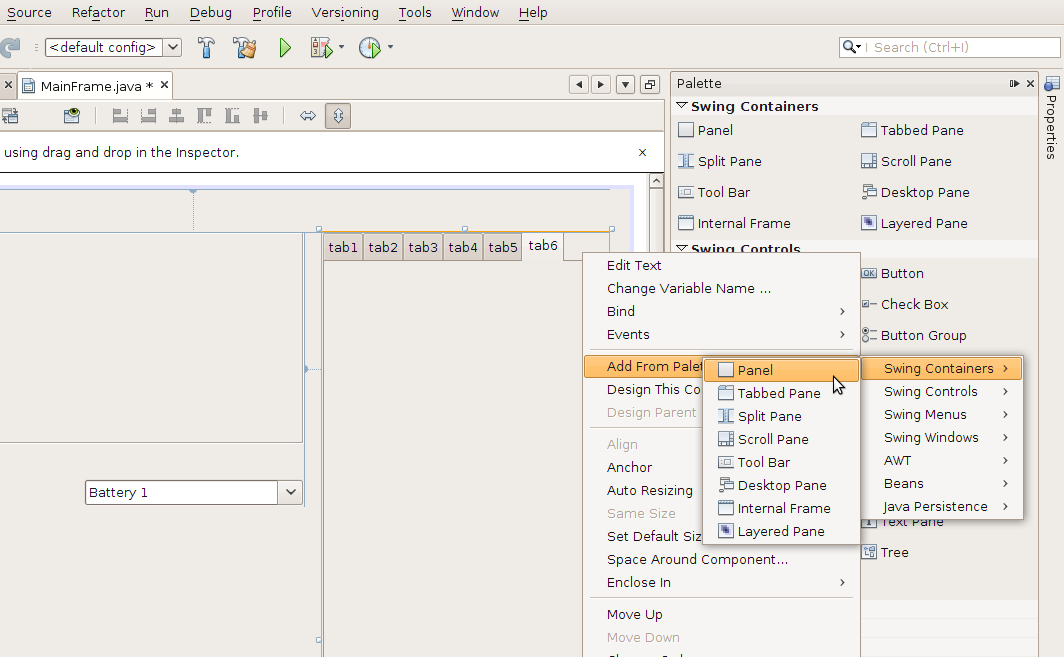Close the MainFrame.java editor tab
1064x657 pixels.
pos(164,85)
